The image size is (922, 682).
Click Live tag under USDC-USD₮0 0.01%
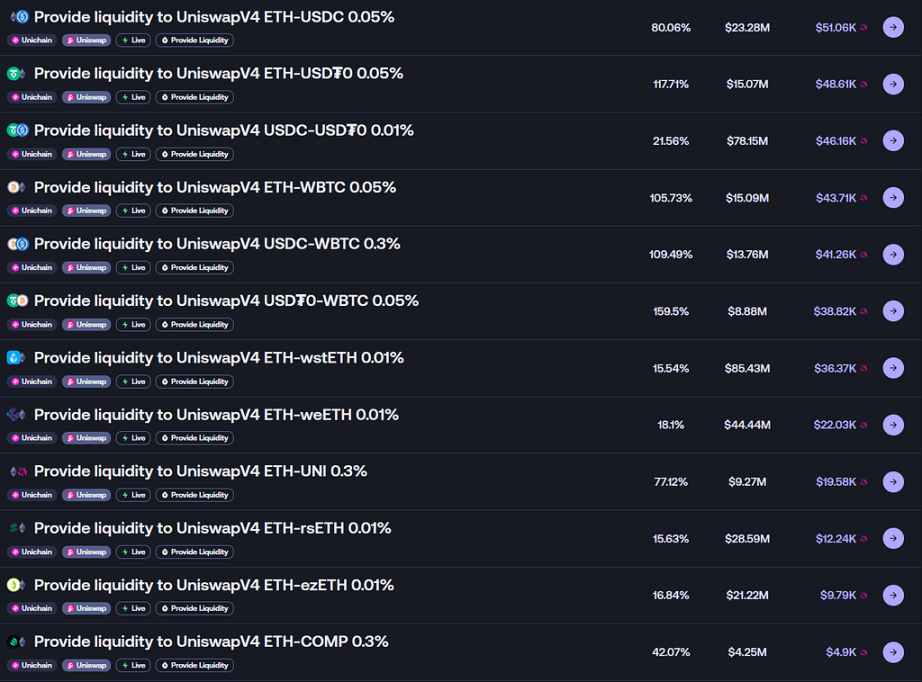(x=133, y=154)
